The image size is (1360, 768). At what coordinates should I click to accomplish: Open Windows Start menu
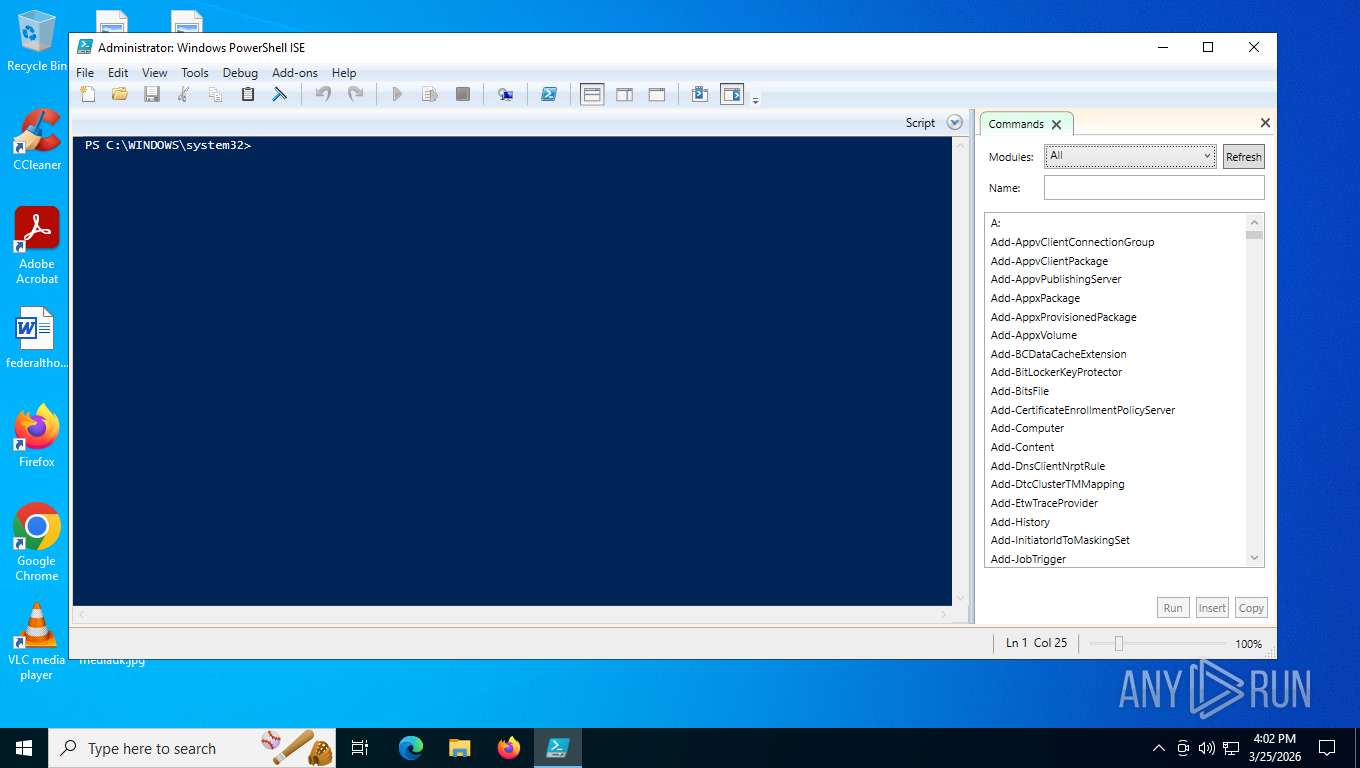point(24,748)
